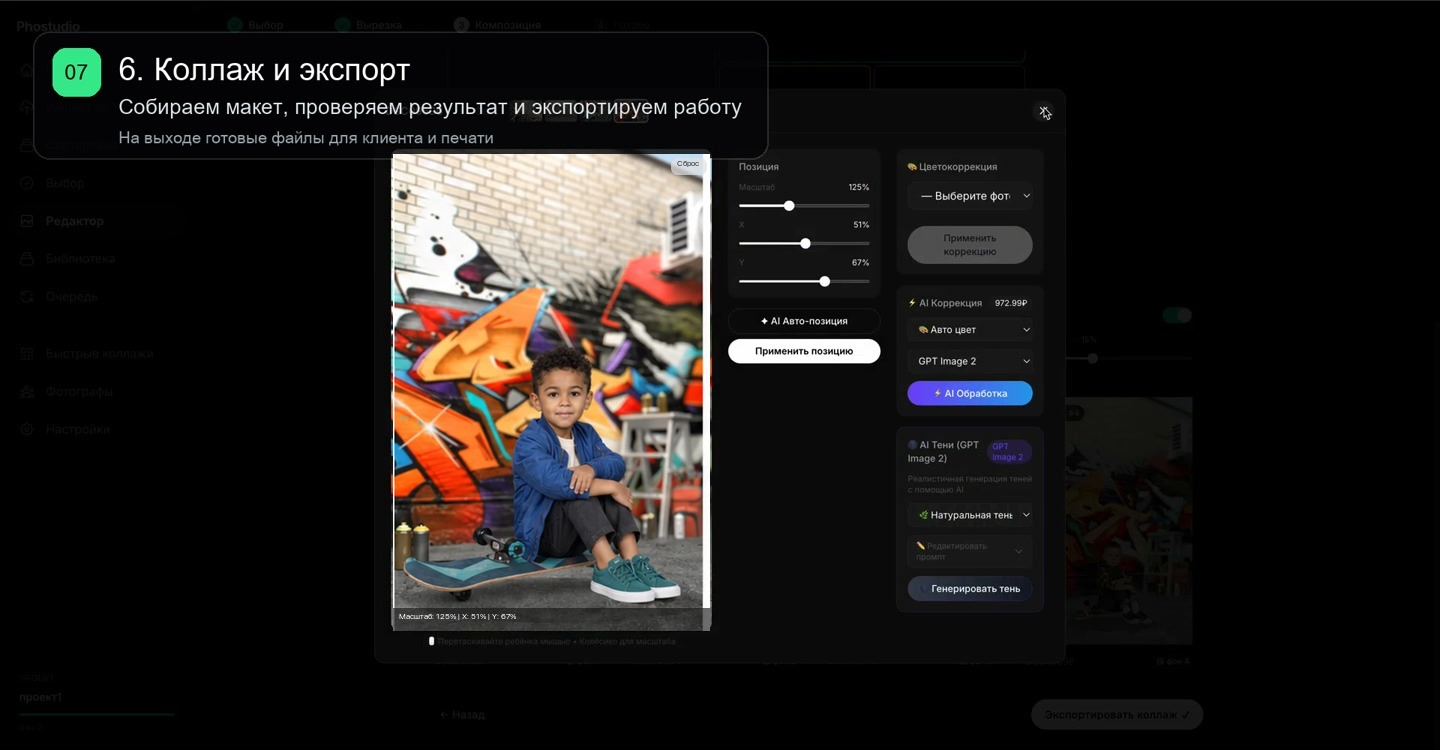Expand the Цветокоррекция photo selector dropdown
1440x750 pixels.
970,196
